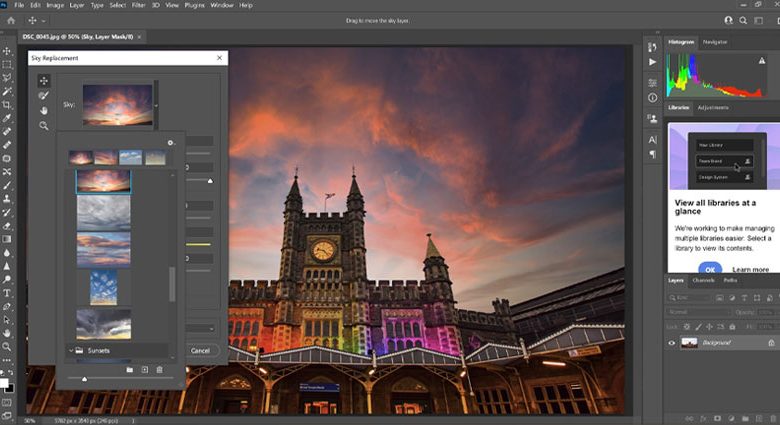This screenshot has width=780, height=425.
Task: Open the Sky thumbnail dropdown arrow
Action: tap(156, 106)
